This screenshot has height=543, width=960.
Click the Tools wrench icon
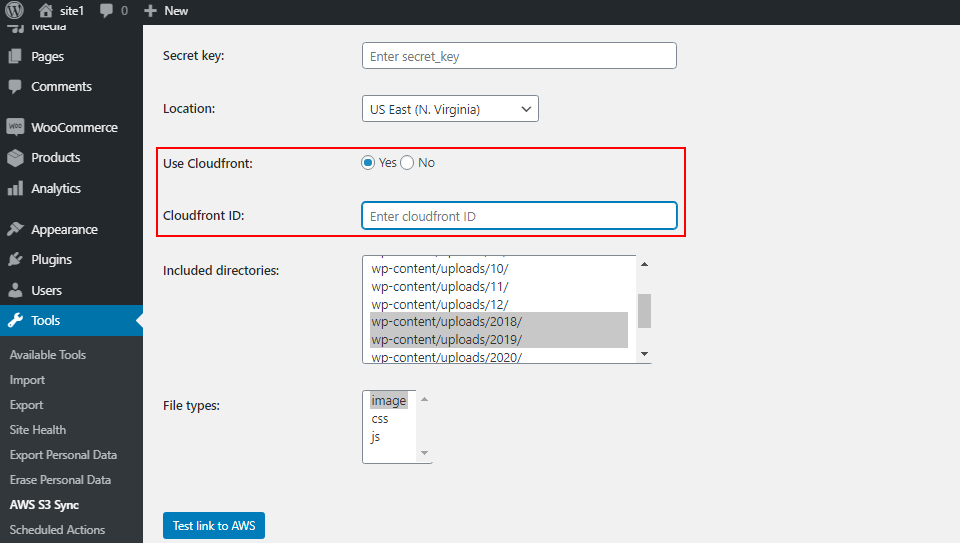(x=15, y=320)
